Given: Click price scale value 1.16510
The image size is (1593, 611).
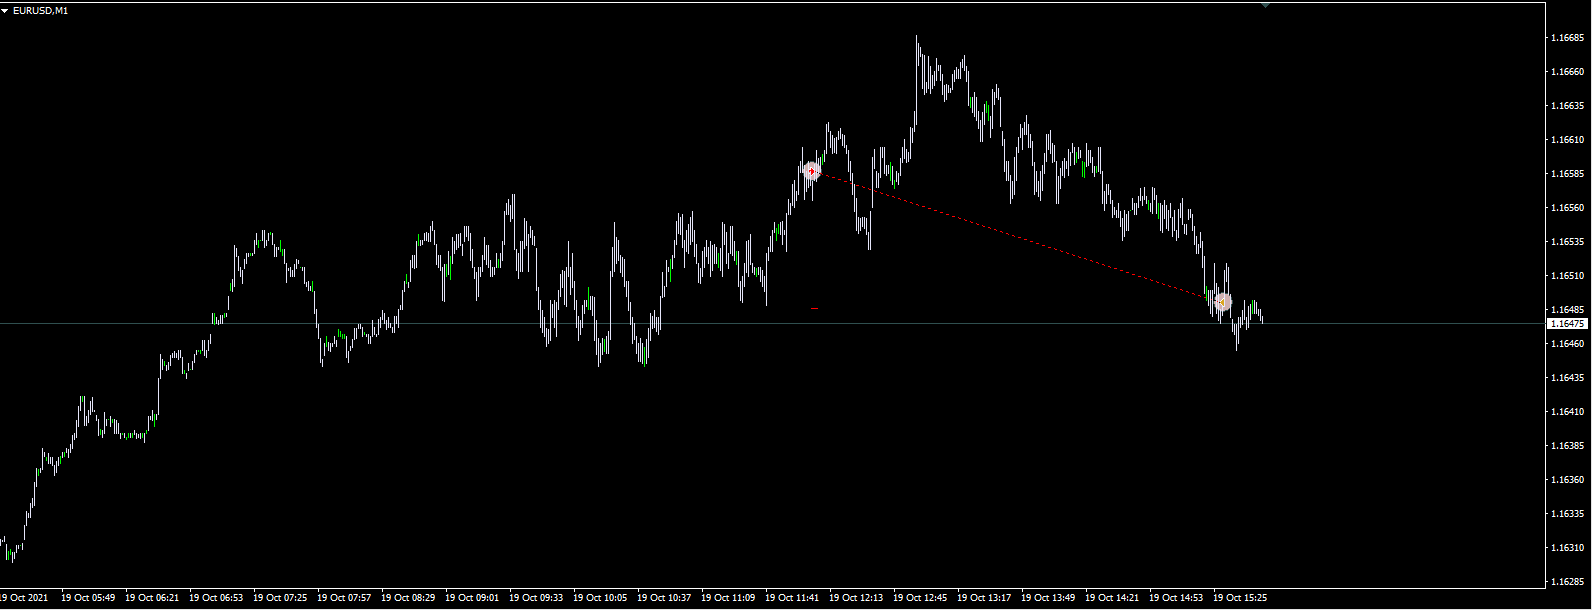Looking at the screenshot, I should click(1567, 276).
